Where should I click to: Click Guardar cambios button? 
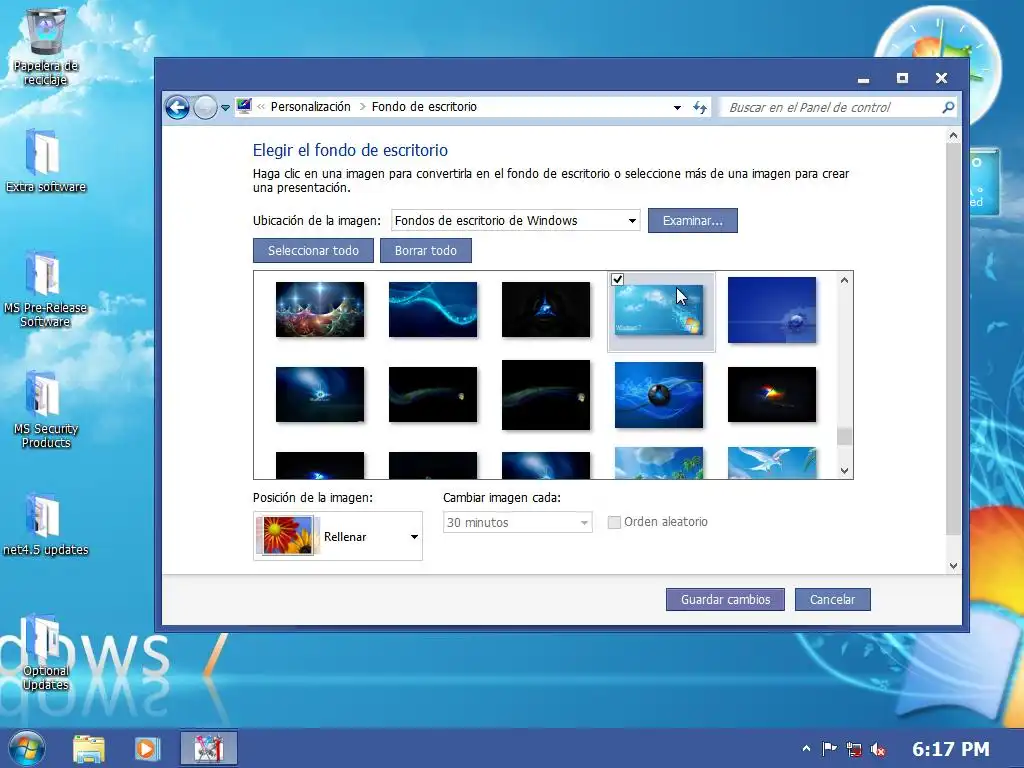coord(725,600)
